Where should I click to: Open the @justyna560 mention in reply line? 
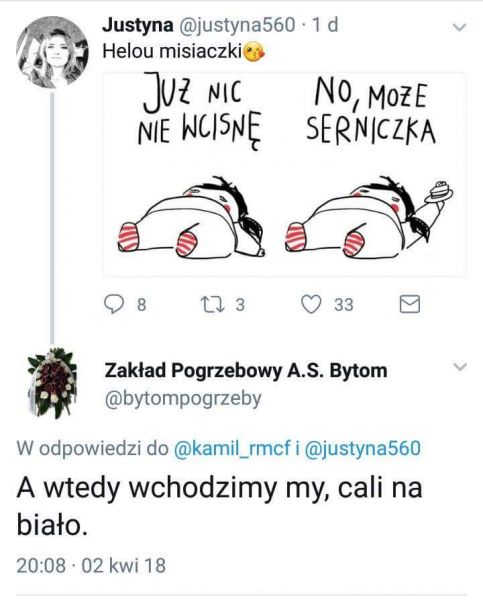coord(363,448)
